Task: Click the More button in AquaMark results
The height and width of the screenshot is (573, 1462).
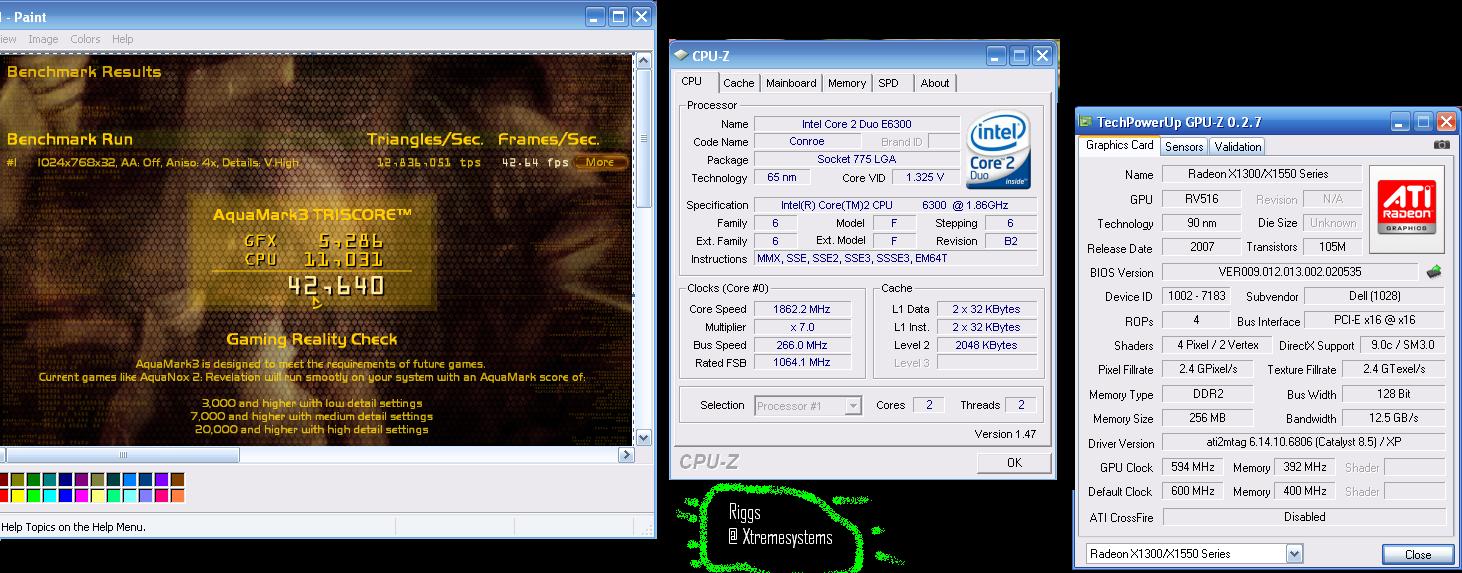Action: tap(600, 162)
